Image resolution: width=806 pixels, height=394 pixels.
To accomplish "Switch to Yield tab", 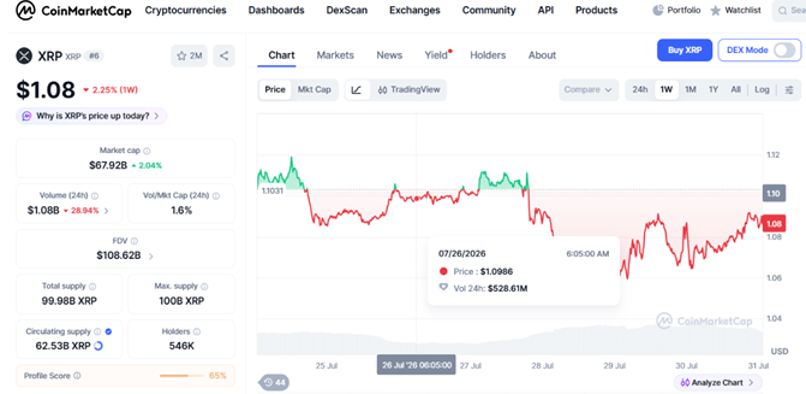I will tap(437, 55).
